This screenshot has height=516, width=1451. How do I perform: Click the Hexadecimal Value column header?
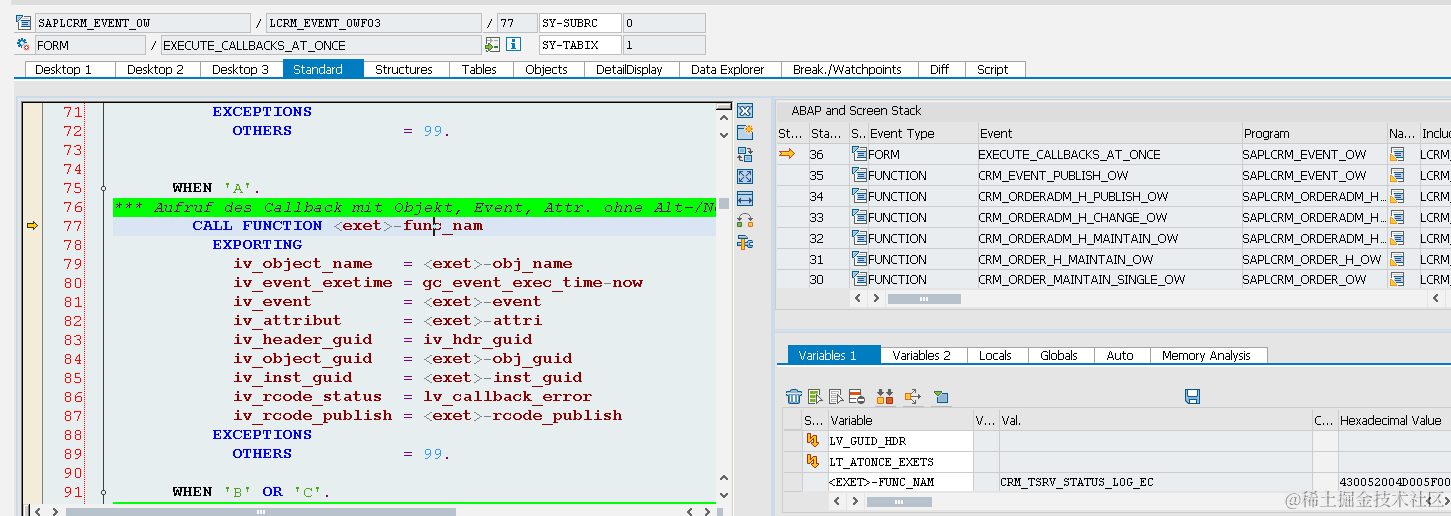tap(1394, 420)
